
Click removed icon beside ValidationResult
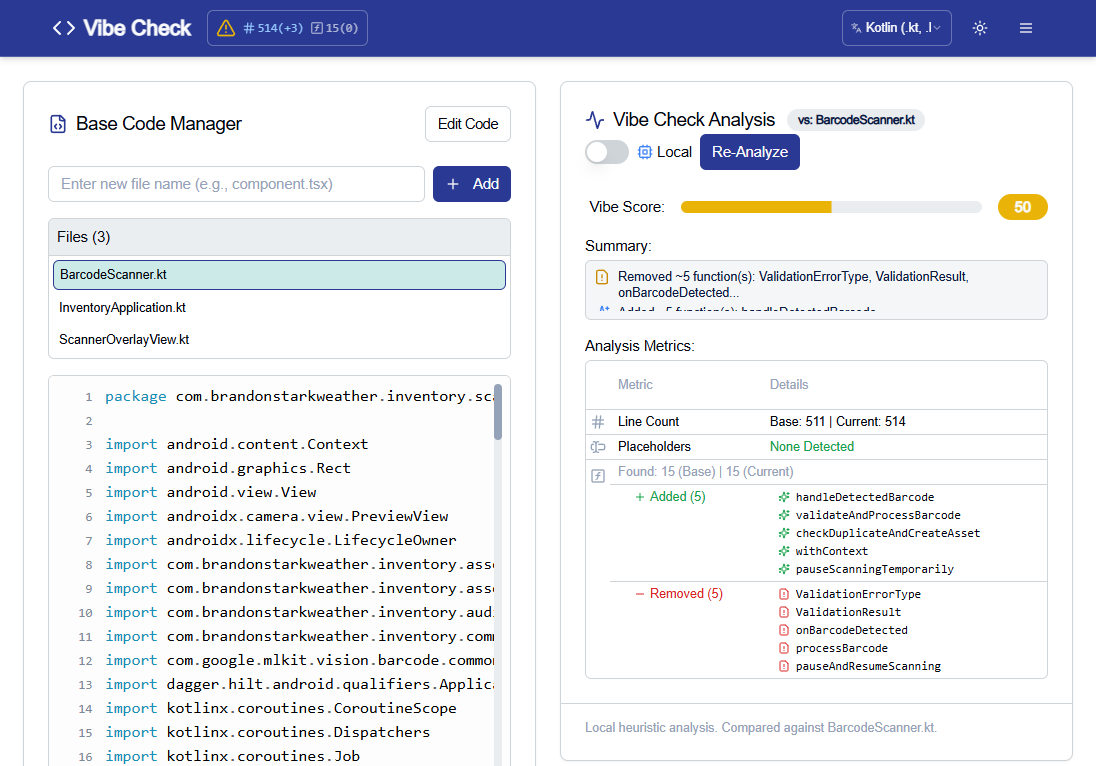[784, 612]
